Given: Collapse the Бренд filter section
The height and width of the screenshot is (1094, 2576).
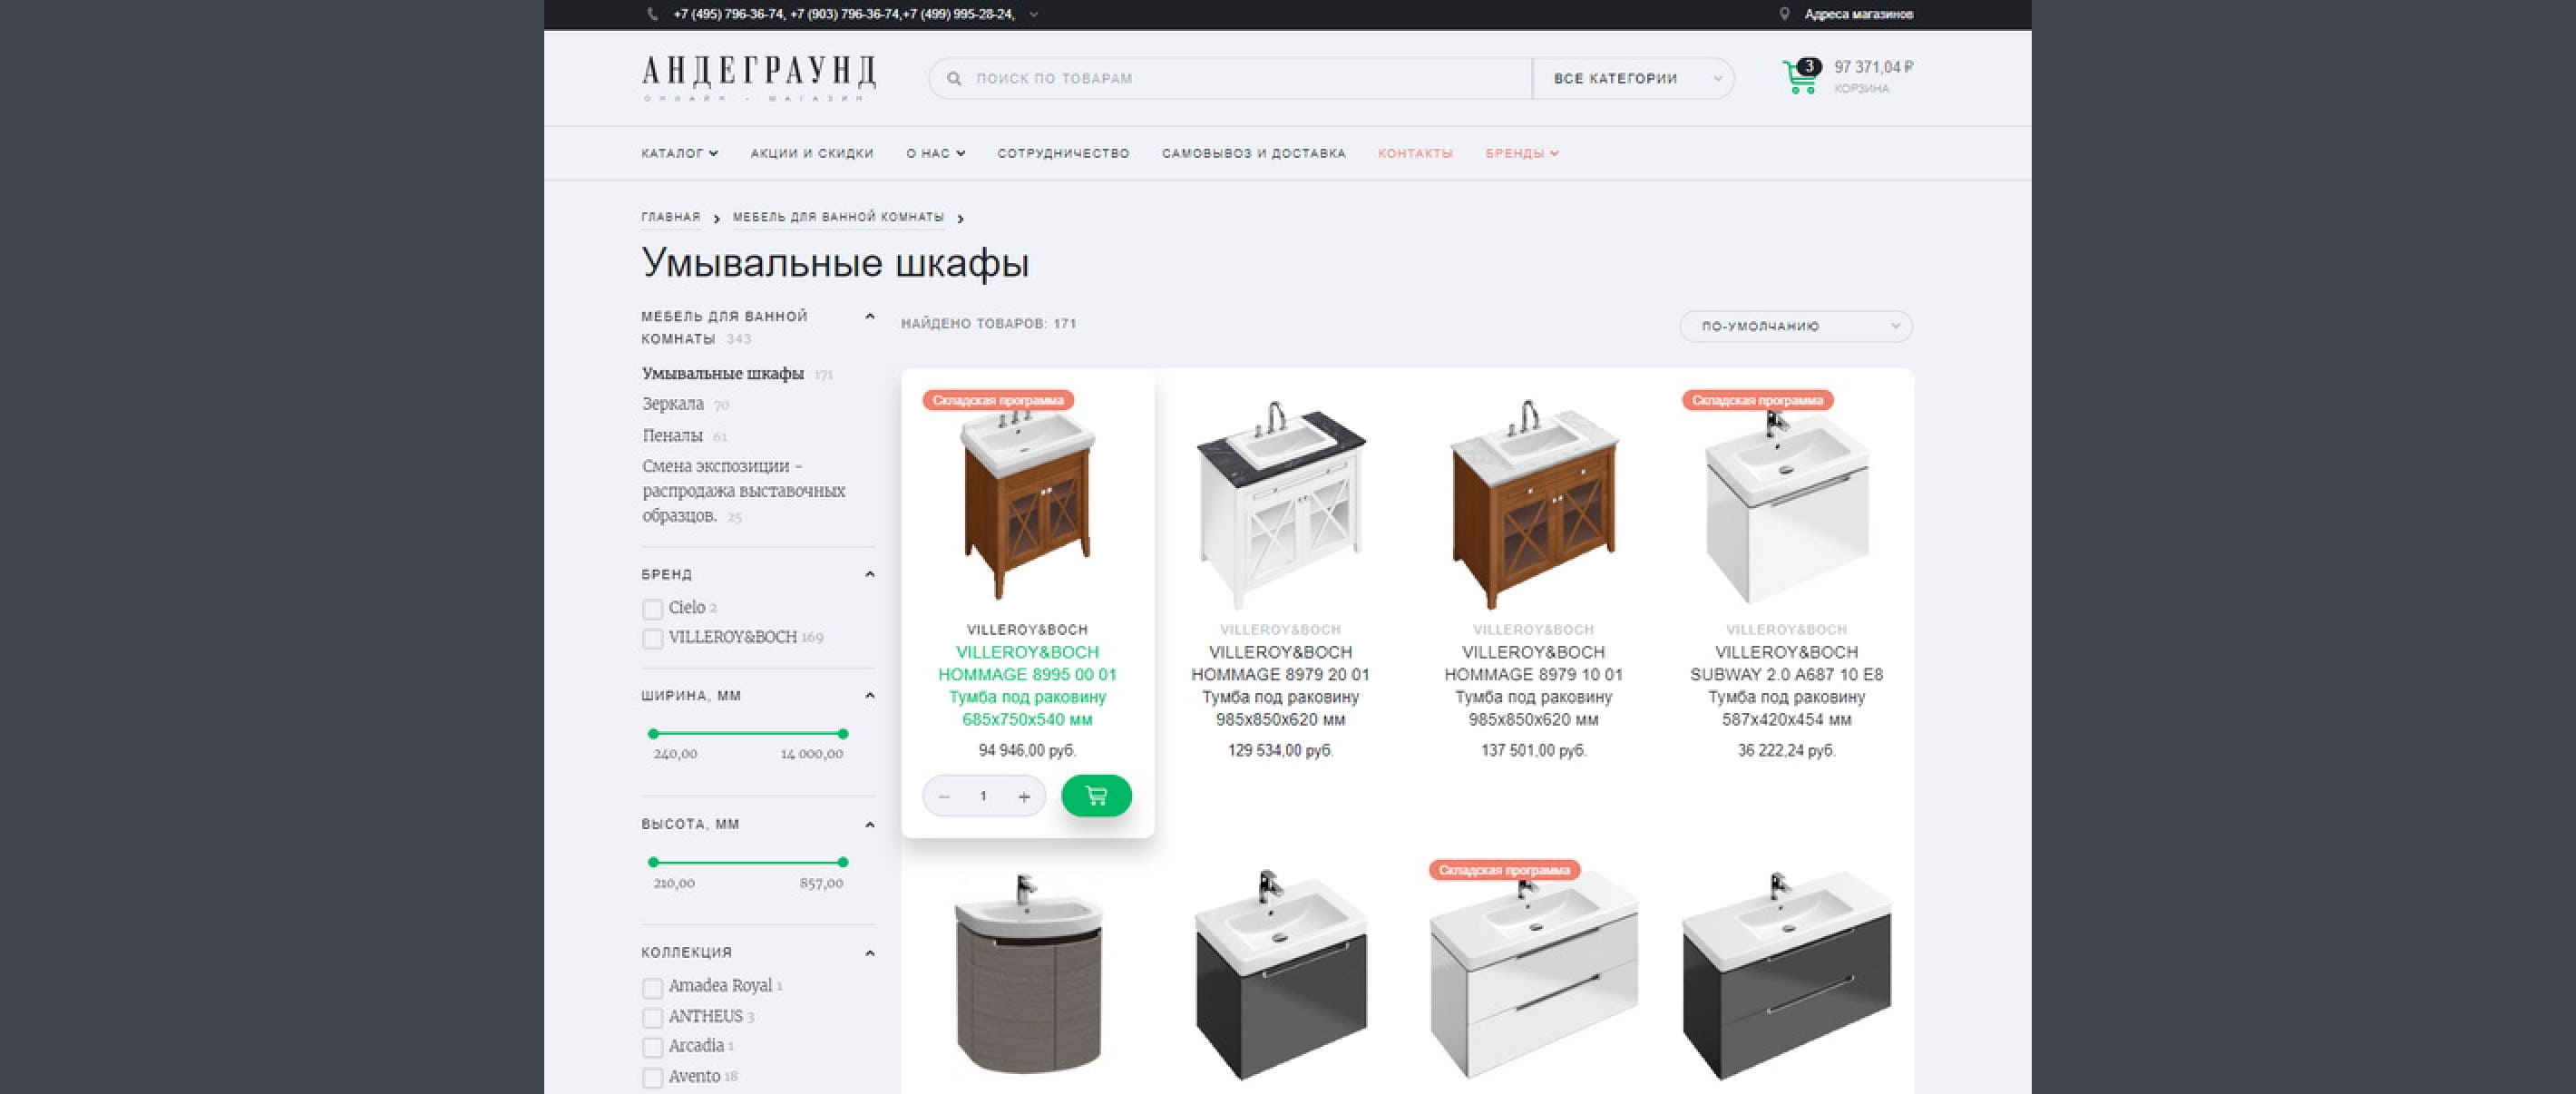Looking at the screenshot, I should pyautogui.click(x=869, y=574).
